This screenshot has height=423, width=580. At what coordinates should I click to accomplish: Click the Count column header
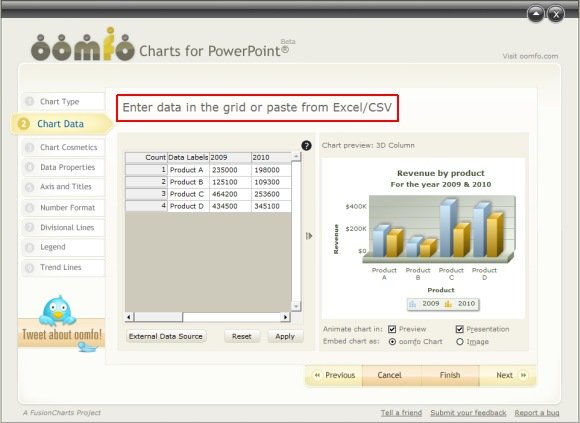(146, 158)
